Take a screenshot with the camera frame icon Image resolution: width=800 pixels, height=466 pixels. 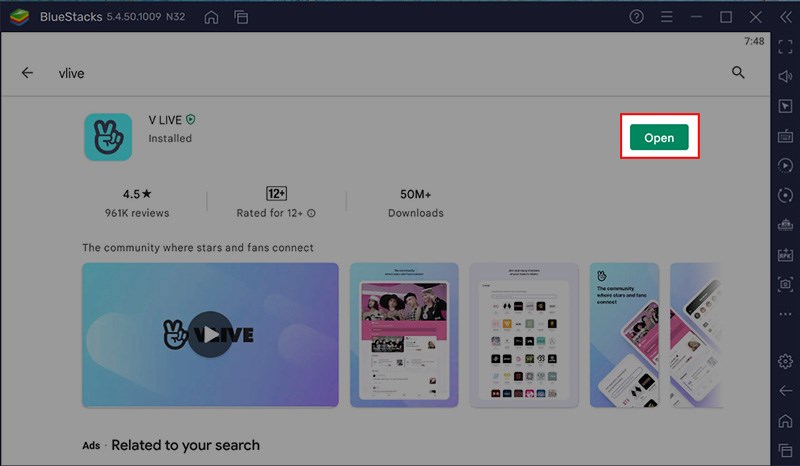[785, 284]
